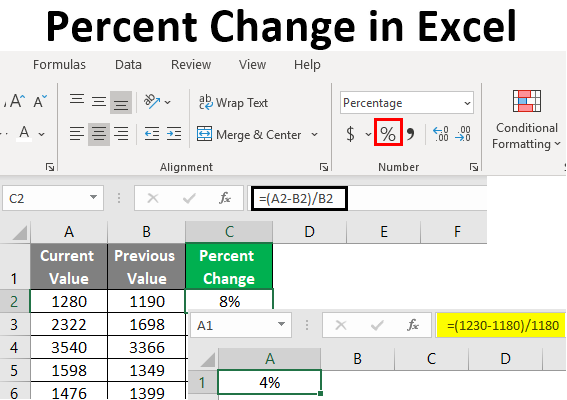Confirm the formula entry next to C2
567x400 pixels.
189,198
